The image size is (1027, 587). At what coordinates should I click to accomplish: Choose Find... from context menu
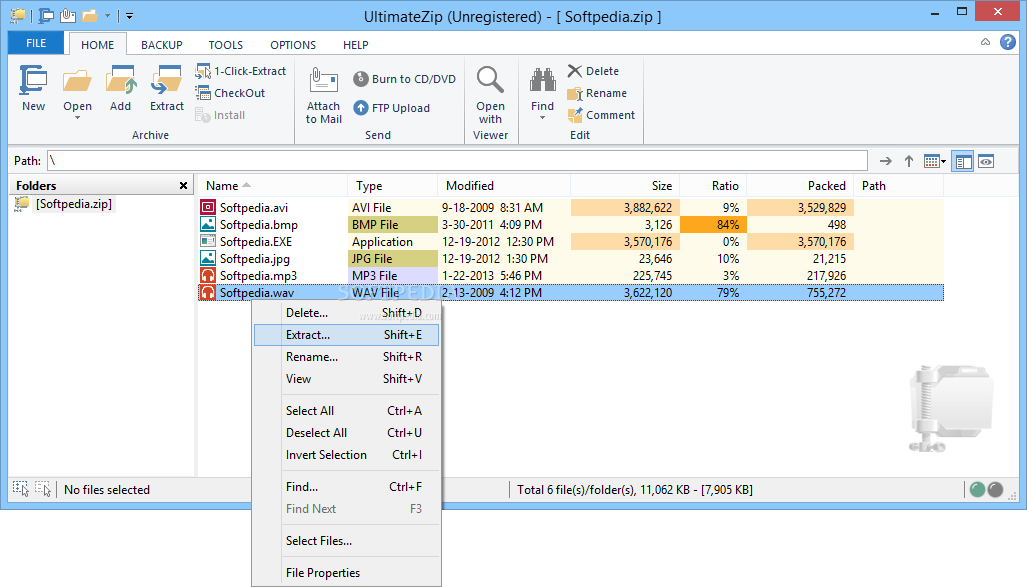tap(346, 487)
